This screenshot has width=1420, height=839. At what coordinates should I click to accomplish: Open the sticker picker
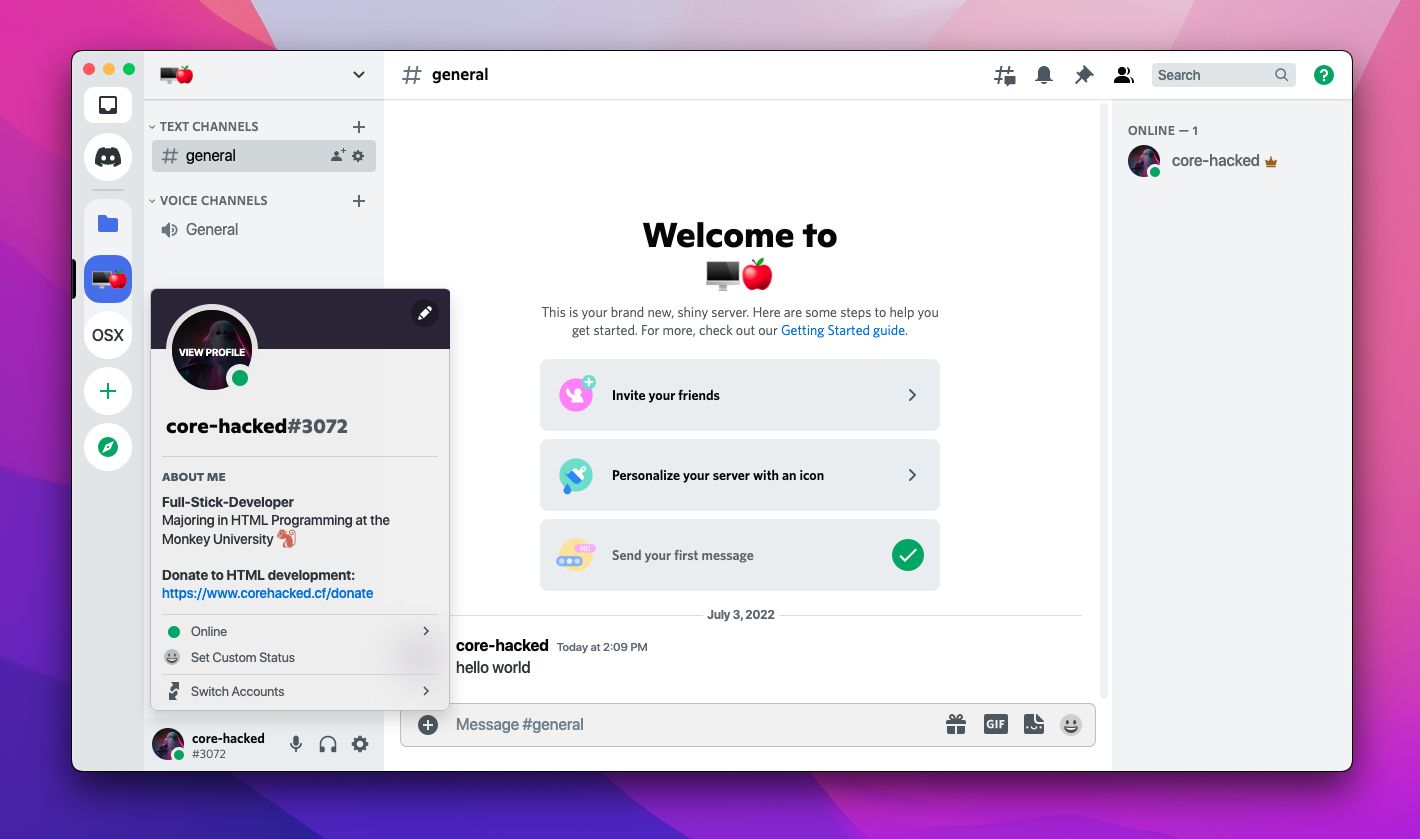point(1034,724)
